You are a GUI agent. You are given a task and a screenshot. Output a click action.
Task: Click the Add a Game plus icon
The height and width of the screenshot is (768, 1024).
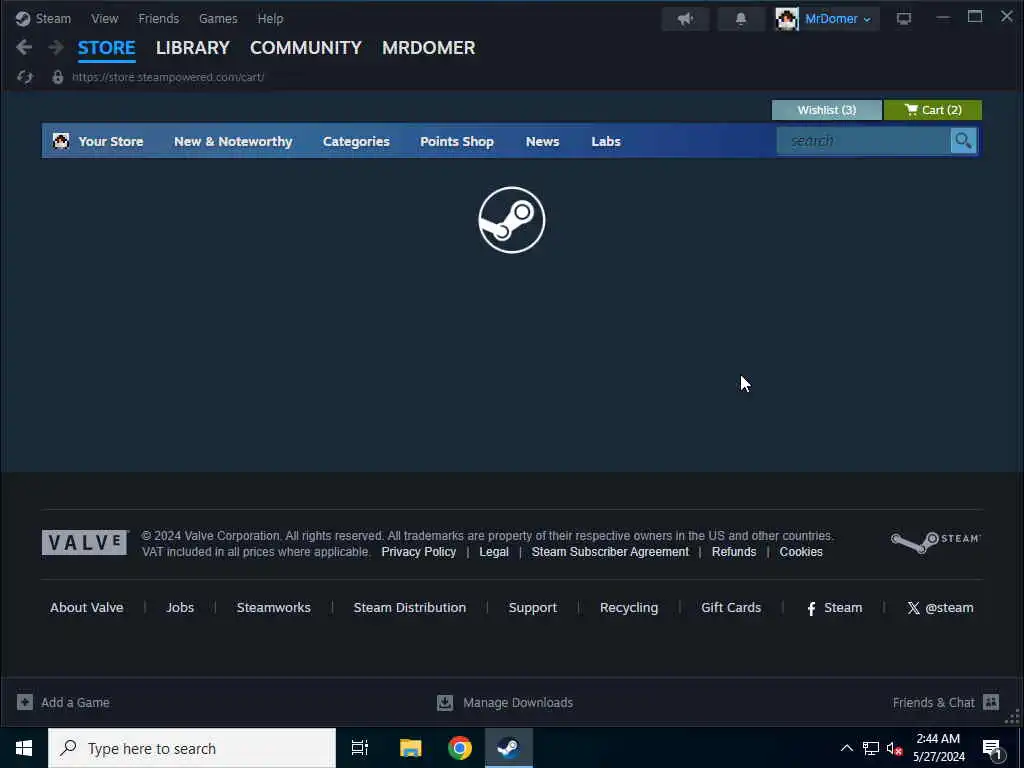click(25, 702)
